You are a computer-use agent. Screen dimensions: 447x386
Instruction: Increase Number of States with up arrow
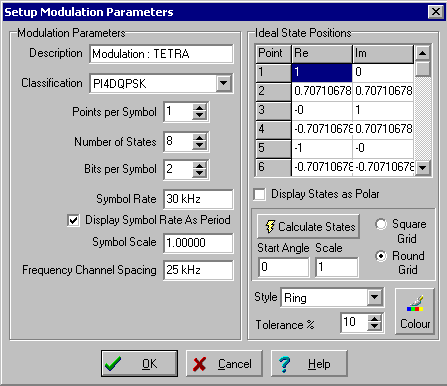coord(199,138)
